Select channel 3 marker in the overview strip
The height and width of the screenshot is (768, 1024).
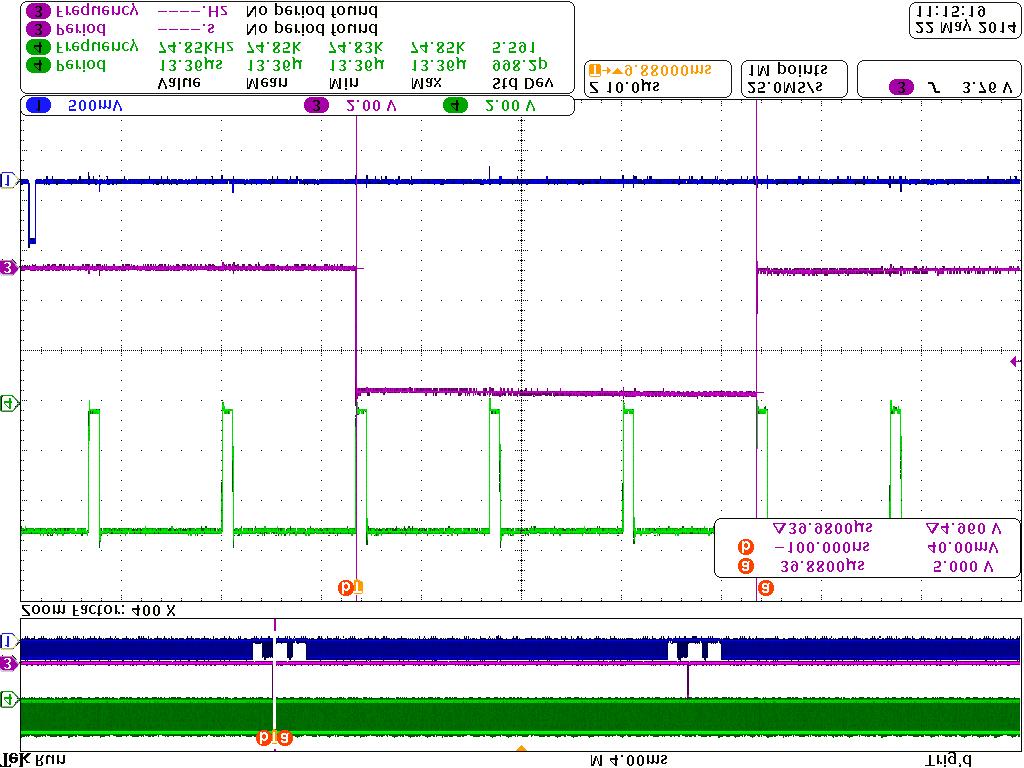pyautogui.click(x=8, y=664)
